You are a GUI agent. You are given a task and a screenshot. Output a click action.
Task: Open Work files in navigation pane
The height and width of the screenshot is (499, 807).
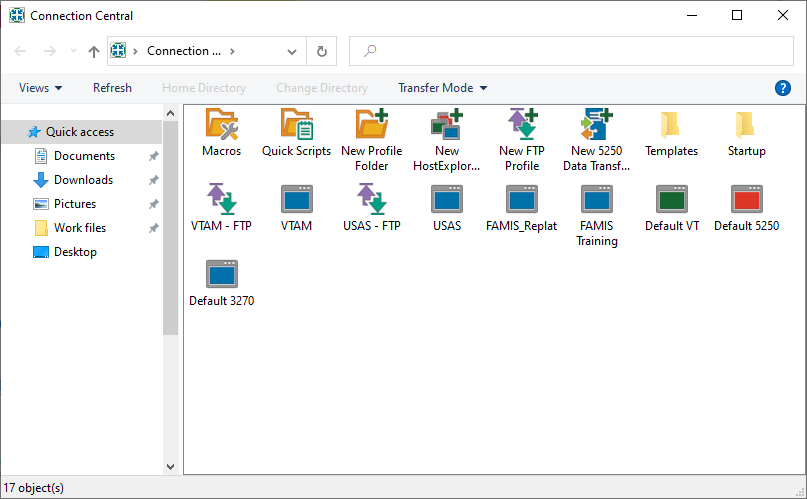(82, 228)
